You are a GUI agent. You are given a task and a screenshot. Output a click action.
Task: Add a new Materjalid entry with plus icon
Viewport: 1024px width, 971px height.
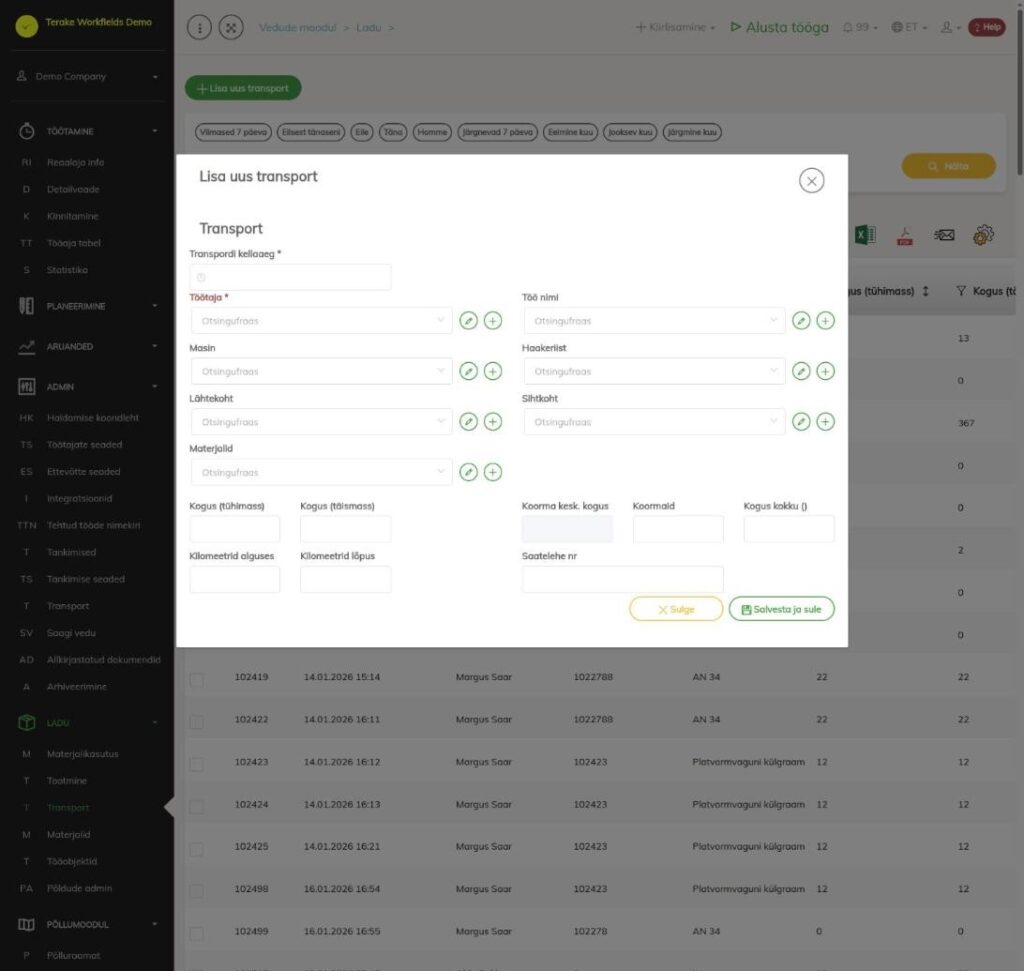[492, 472]
